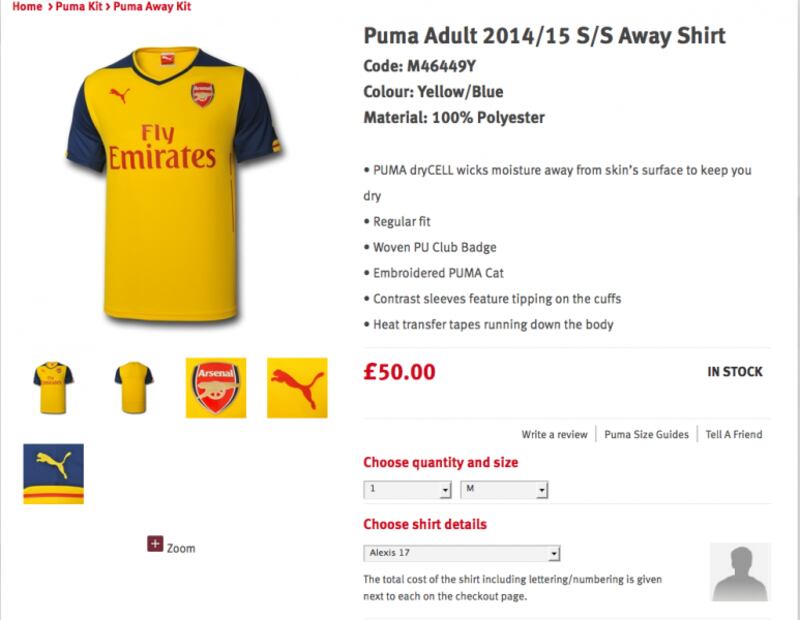Image resolution: width=800 pixels, height=620 pixels.
Task: Click the main yellow away shirt image
Action: pos(173,185)
